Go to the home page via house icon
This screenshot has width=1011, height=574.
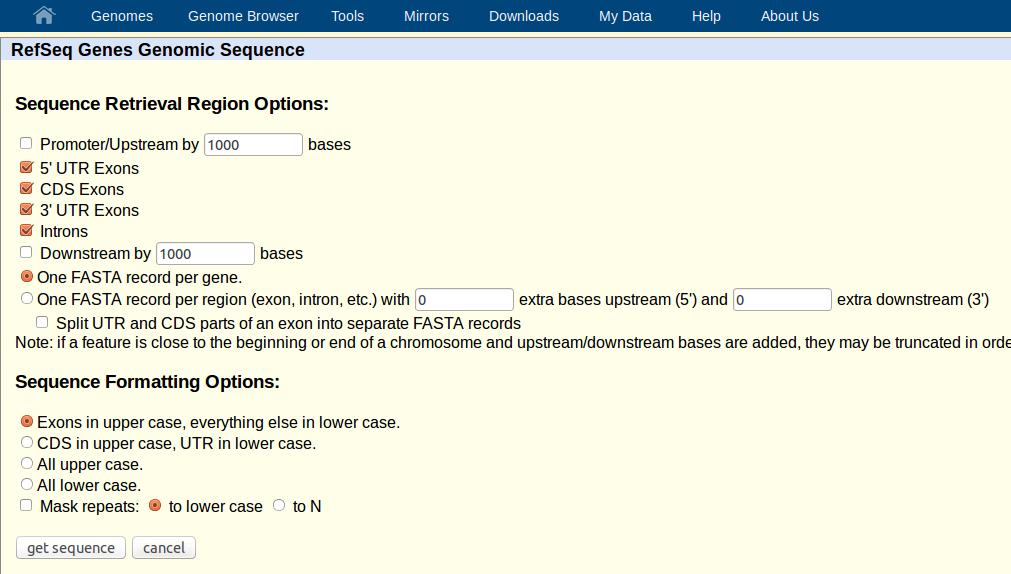pyautogui.click(x=44, y=15)
